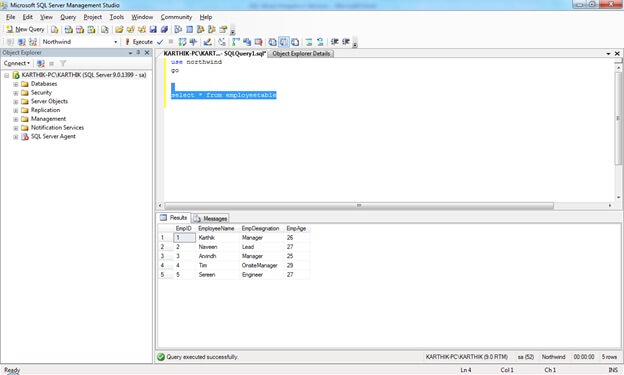Viewport: 624px width, 375px height.
Task: Click the Increase Indent icon
Action: coord(346,42)
